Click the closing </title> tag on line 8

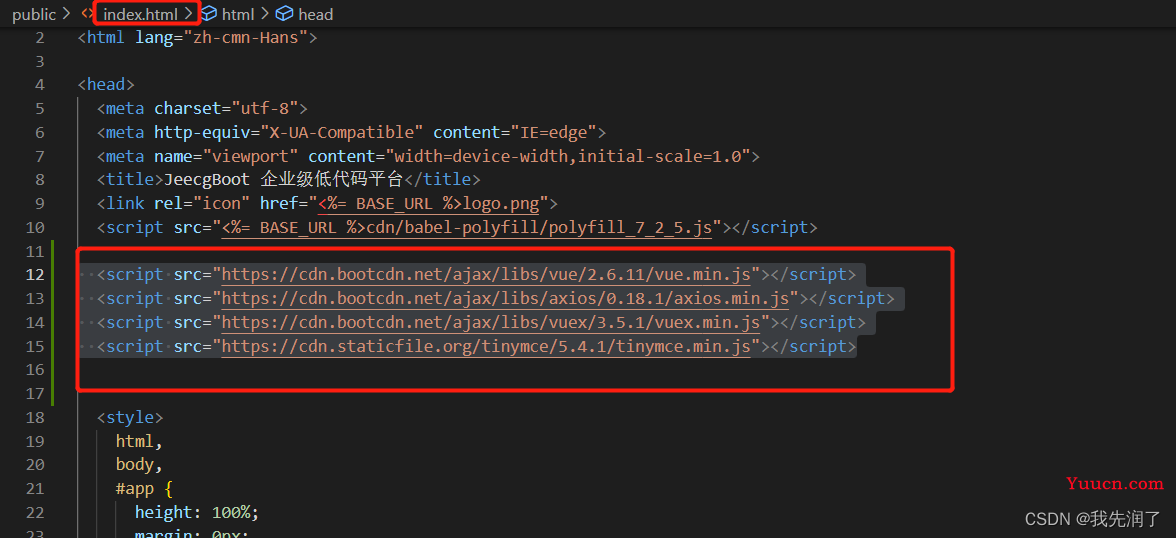click(442, 180)
